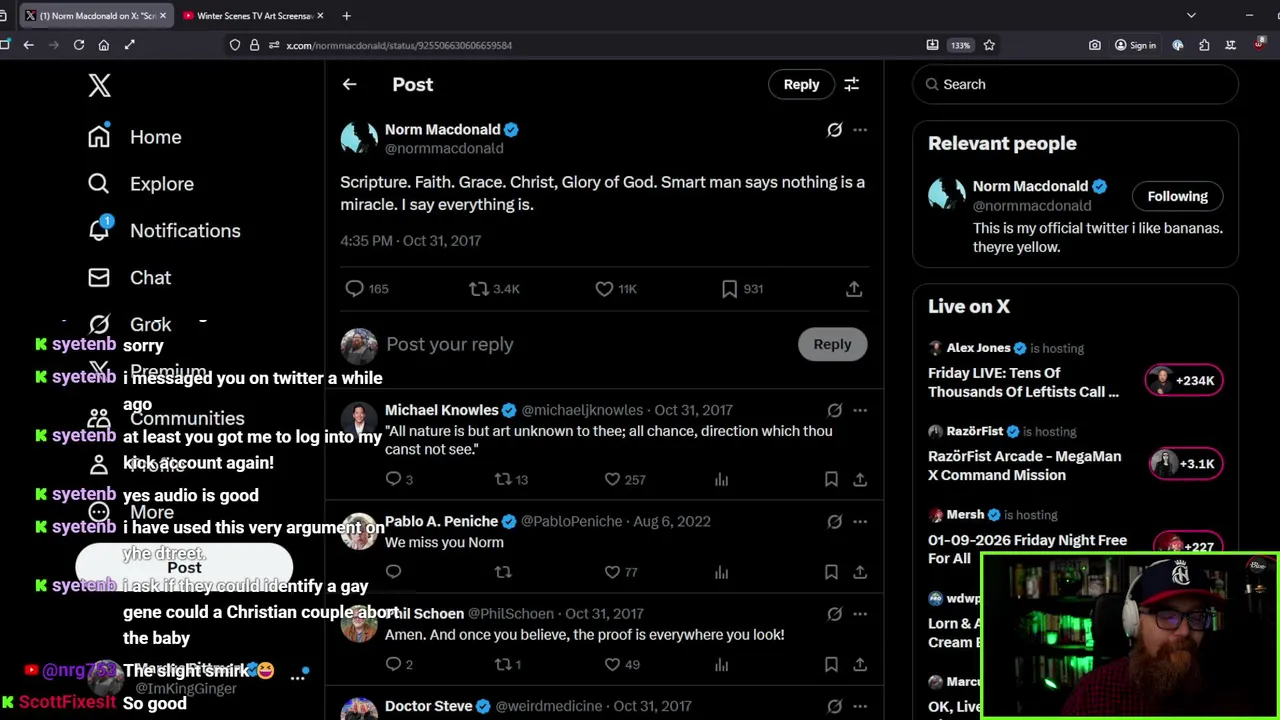
Task: Open Pablo A. Peniche profile link
Action: point(441,522)
